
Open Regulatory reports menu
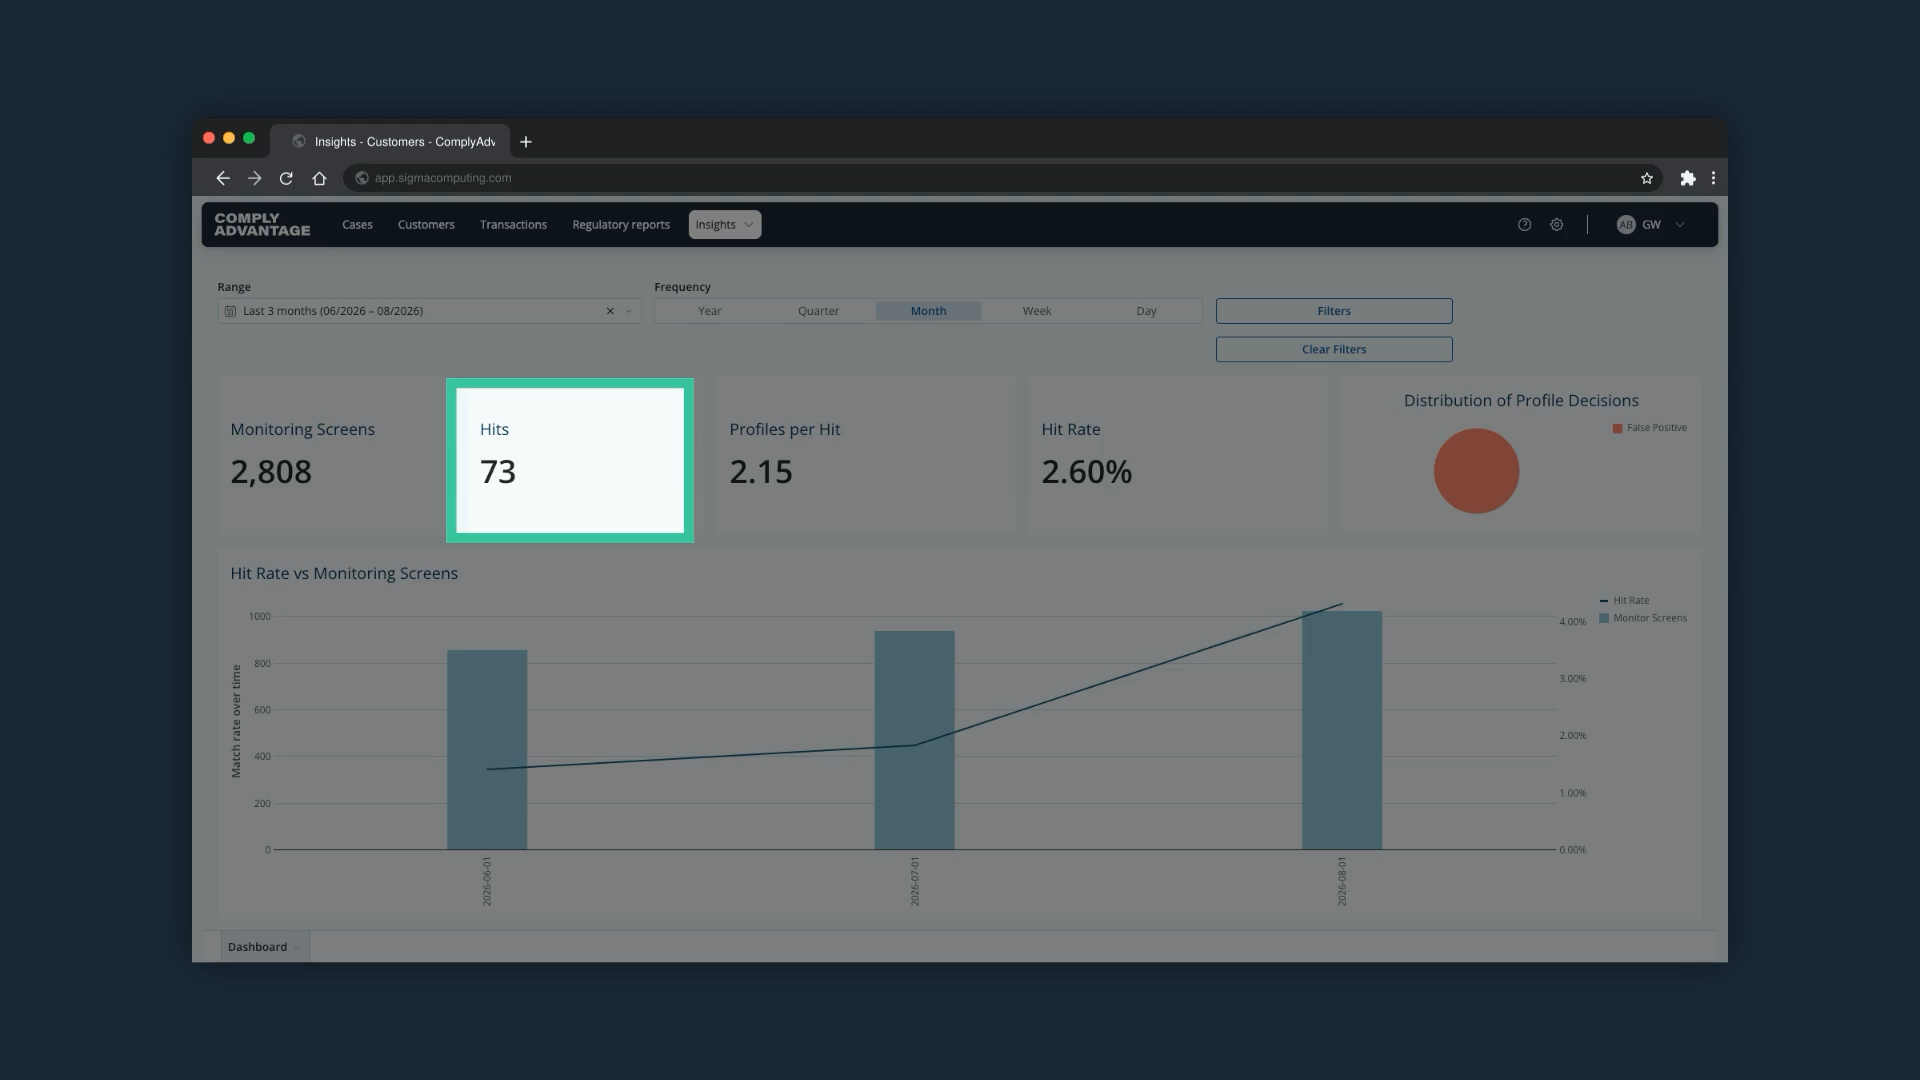click(x=621, y=225)
